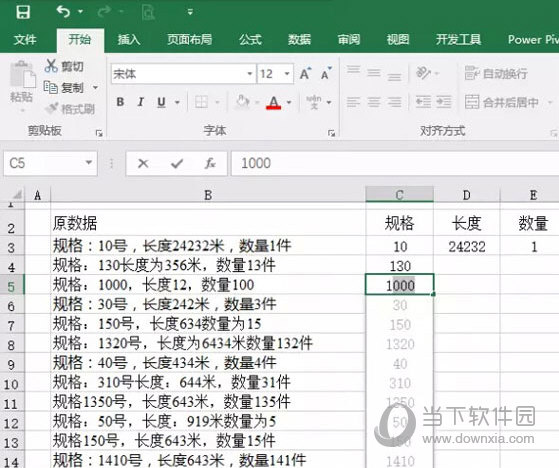
Task: Open the 复制 copy options dropdown arrow
Action: (95, 87)
